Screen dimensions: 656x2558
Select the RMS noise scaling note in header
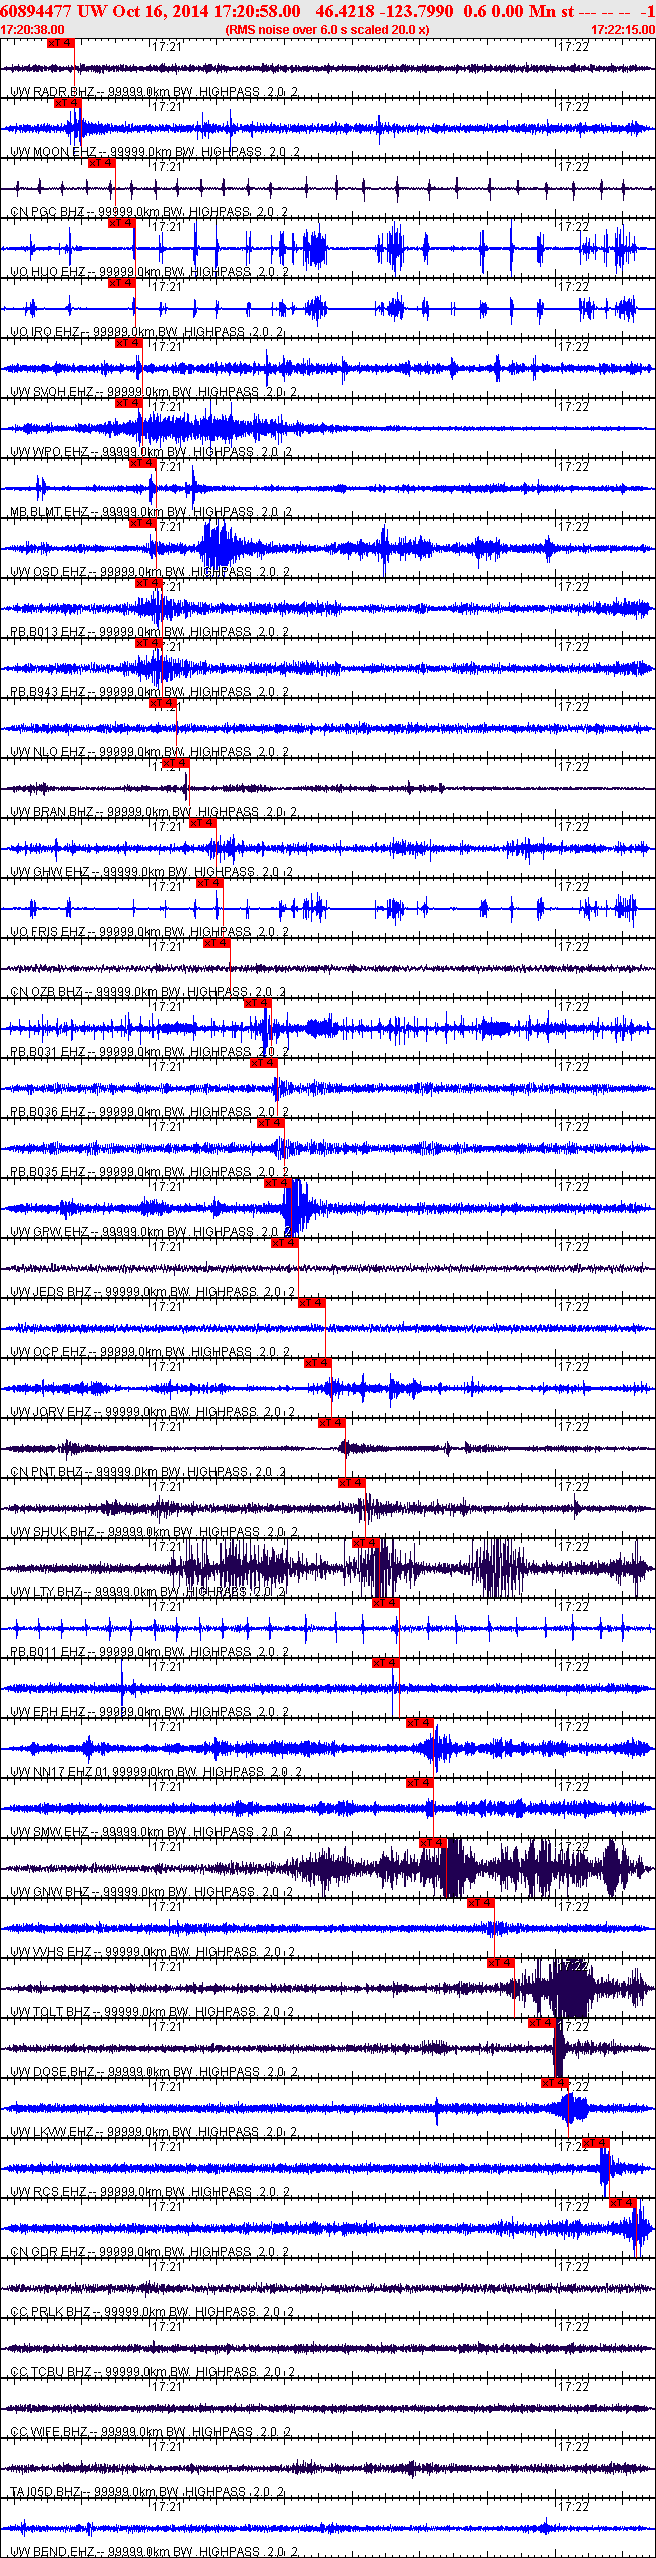coord(328,30)
